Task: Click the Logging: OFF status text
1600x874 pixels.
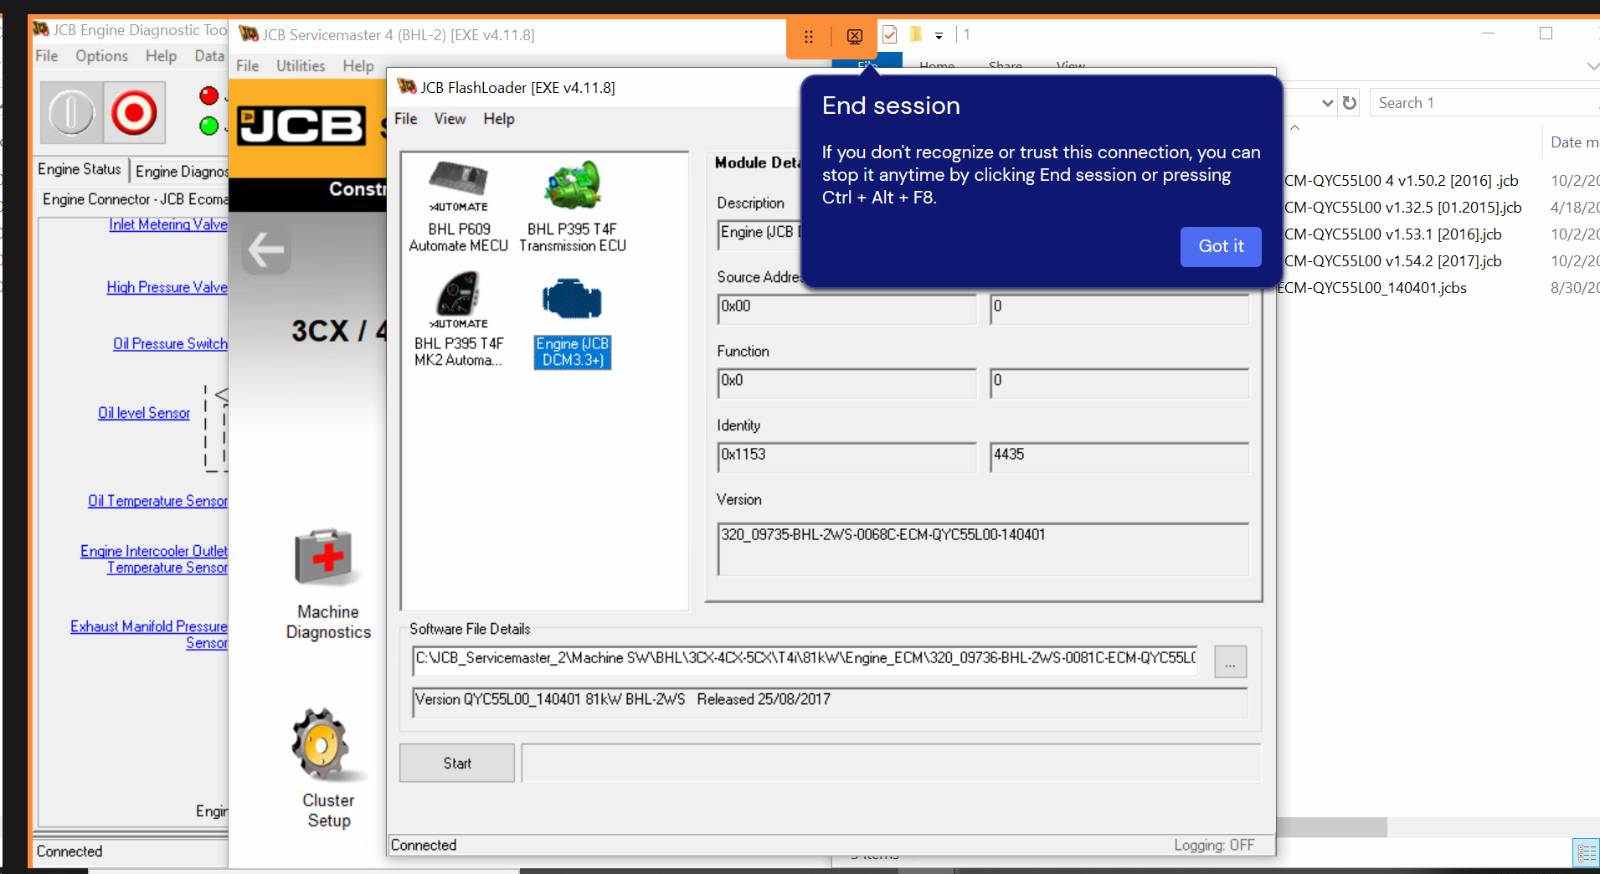Action: (x=1213, y=846)
